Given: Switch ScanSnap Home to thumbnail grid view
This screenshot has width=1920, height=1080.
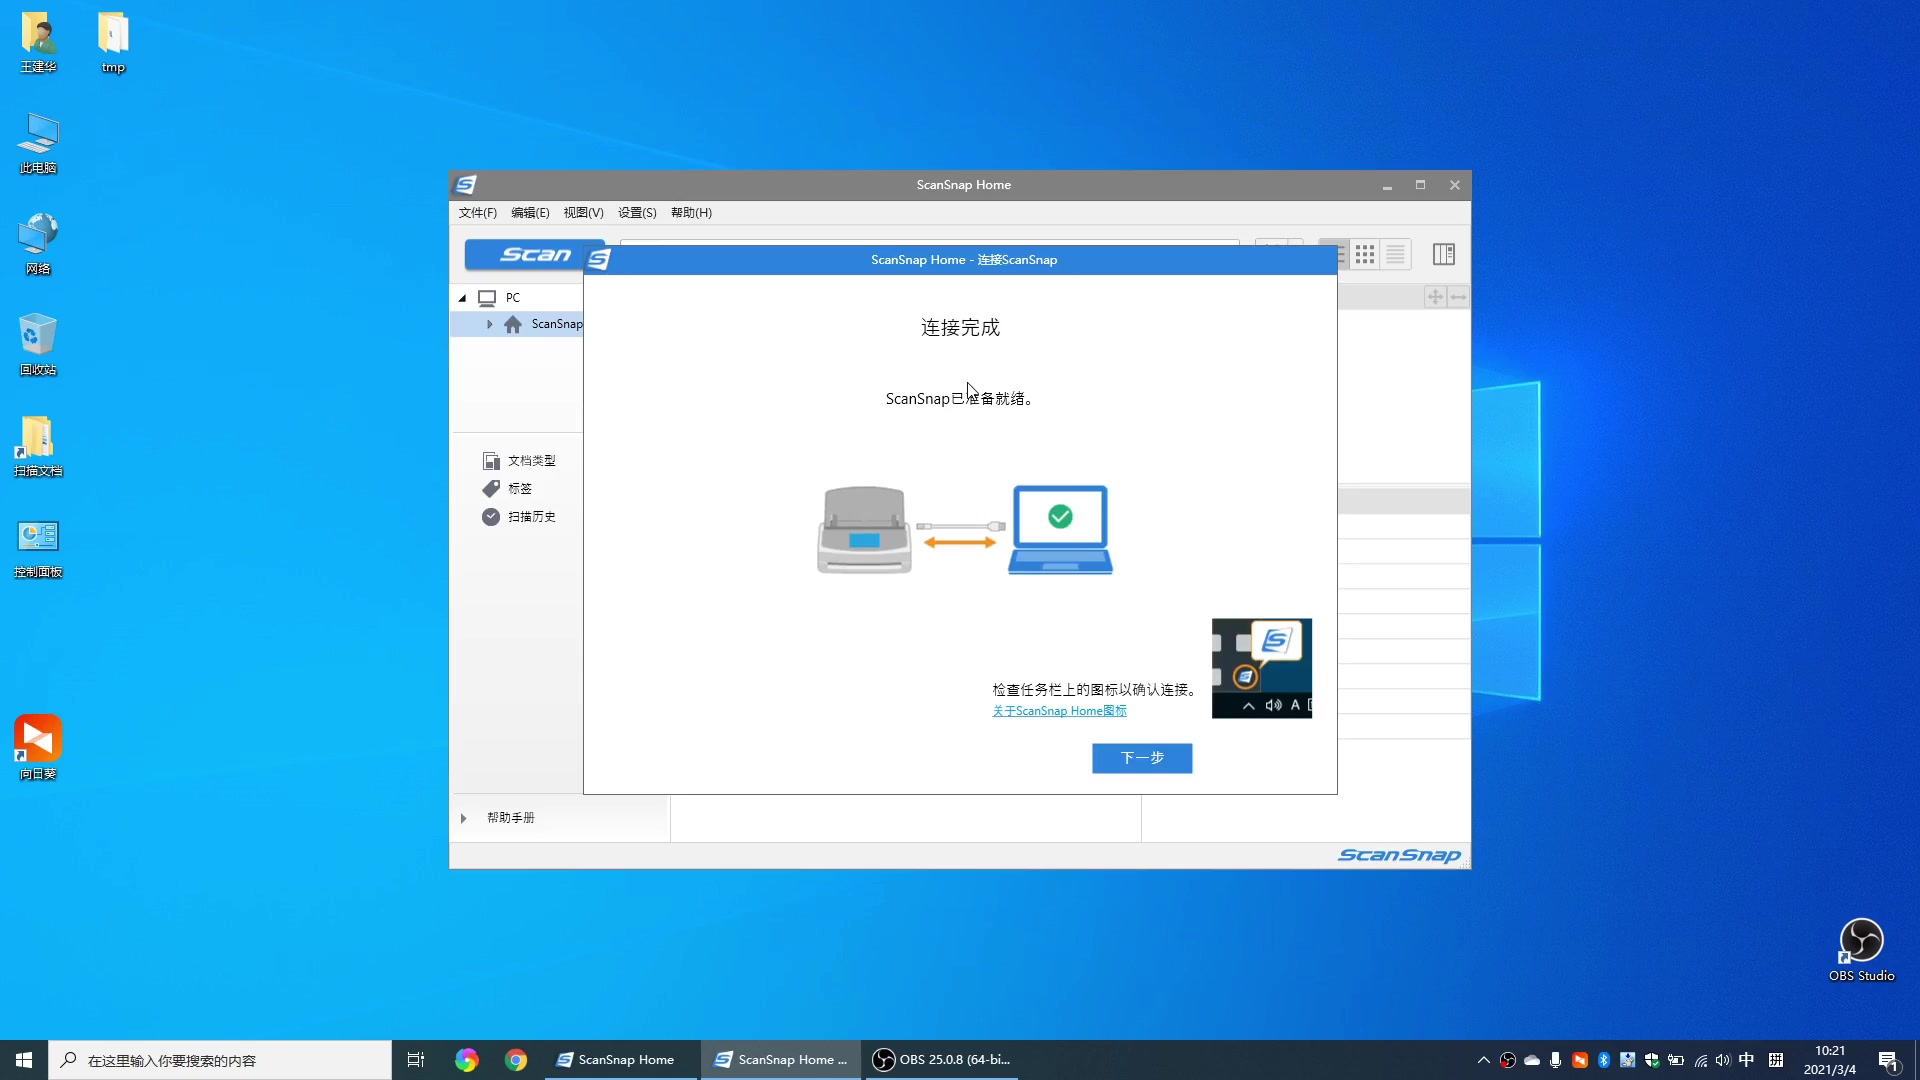Looking at the screenshot, I should 1365,254.
